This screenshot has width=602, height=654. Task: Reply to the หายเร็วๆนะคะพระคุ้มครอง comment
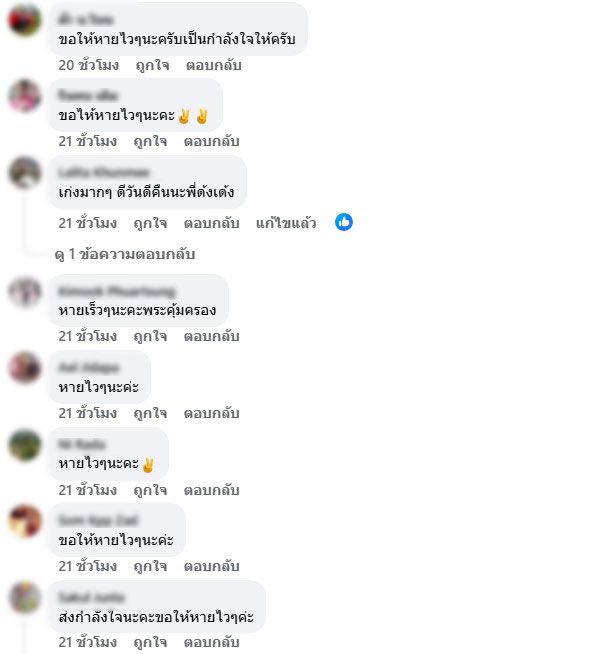click(x=212, y=336)
